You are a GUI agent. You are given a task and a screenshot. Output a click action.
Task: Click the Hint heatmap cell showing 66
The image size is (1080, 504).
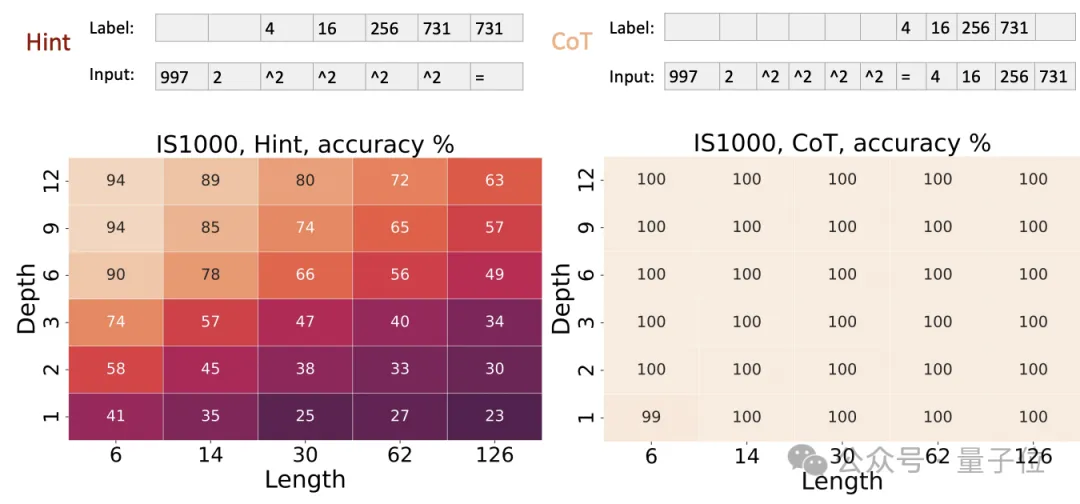click(305, 275)
